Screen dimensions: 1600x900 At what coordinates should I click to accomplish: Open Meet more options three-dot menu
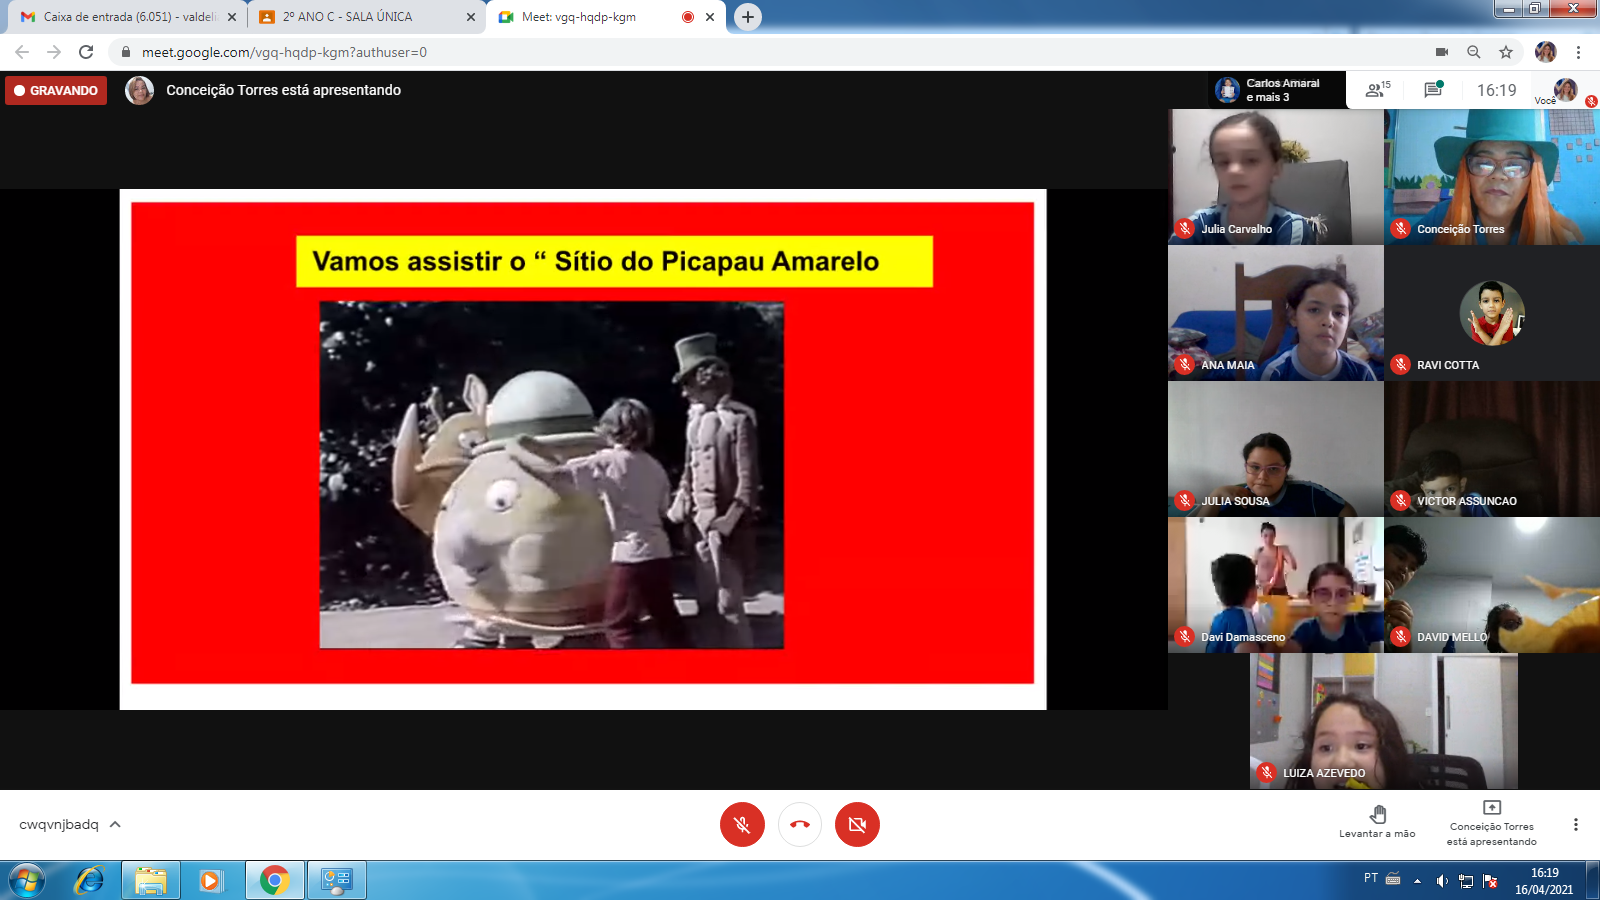coord(1575,825)
